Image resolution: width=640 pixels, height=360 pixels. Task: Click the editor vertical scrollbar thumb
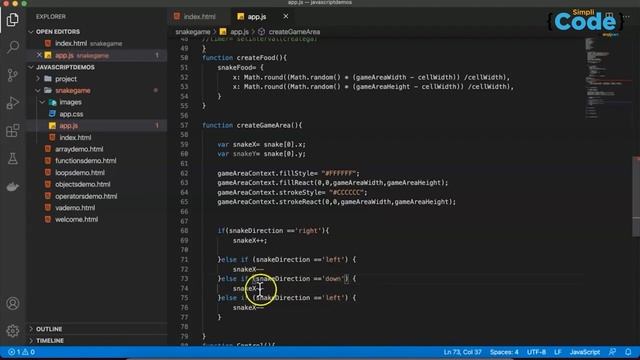[636, 196]
